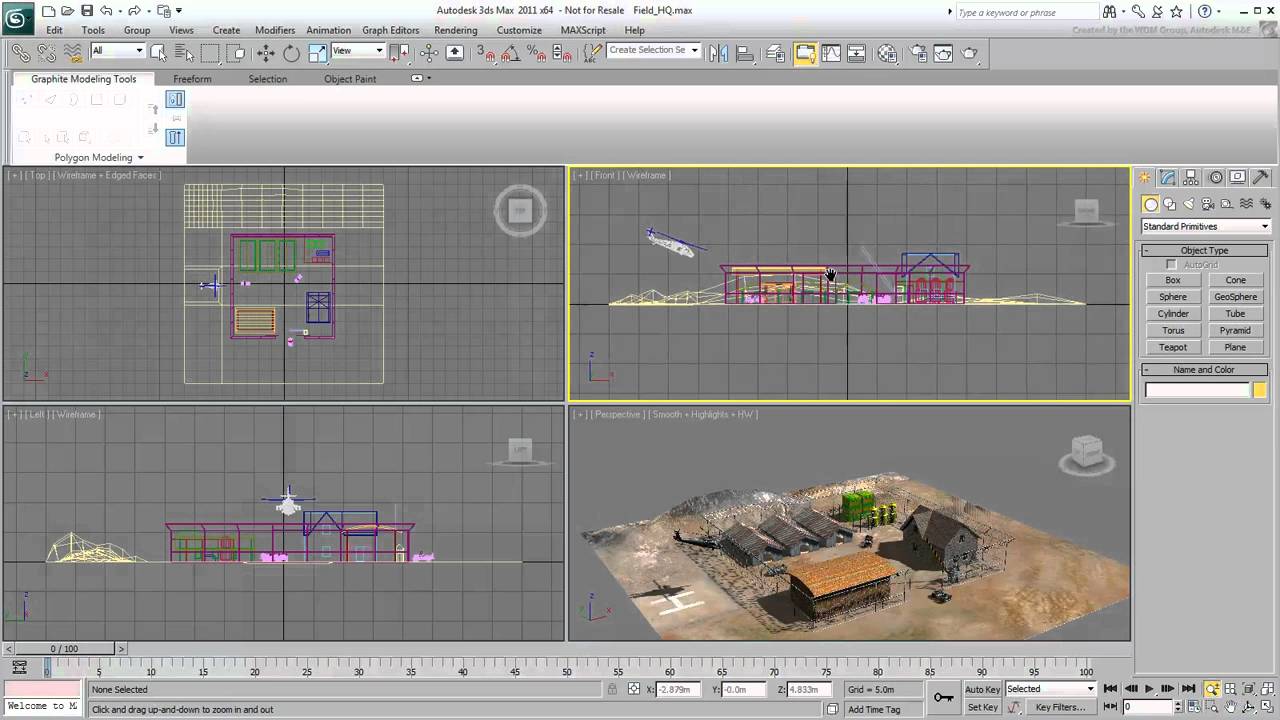Choose the Select Object arrow tool
Viewport: 1280px width, 720px height.
tap(158, 53)
